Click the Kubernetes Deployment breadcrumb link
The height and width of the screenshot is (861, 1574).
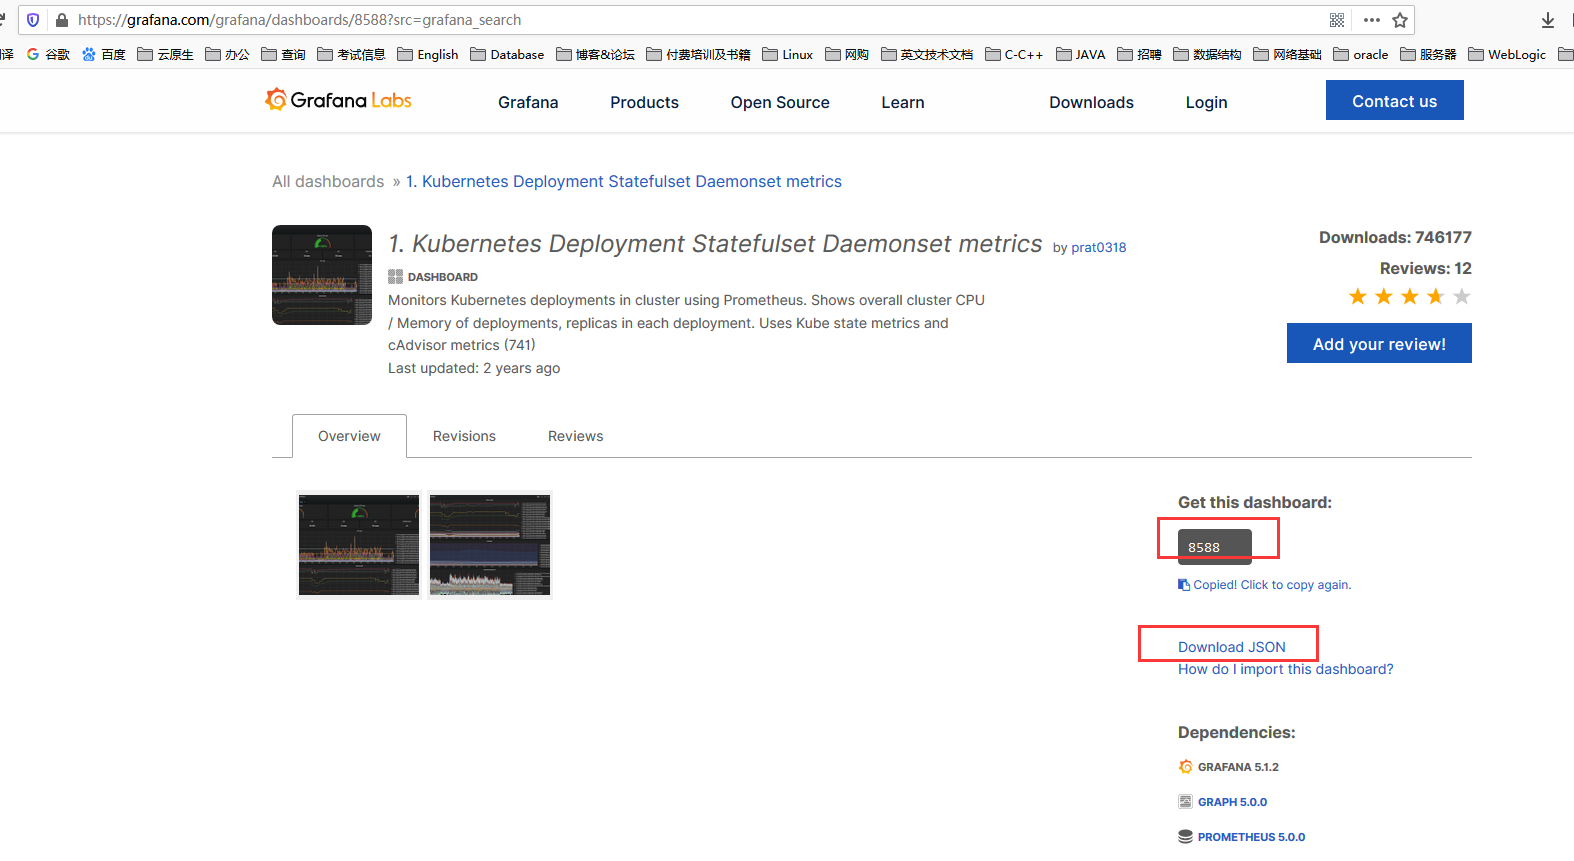(624, 181)
